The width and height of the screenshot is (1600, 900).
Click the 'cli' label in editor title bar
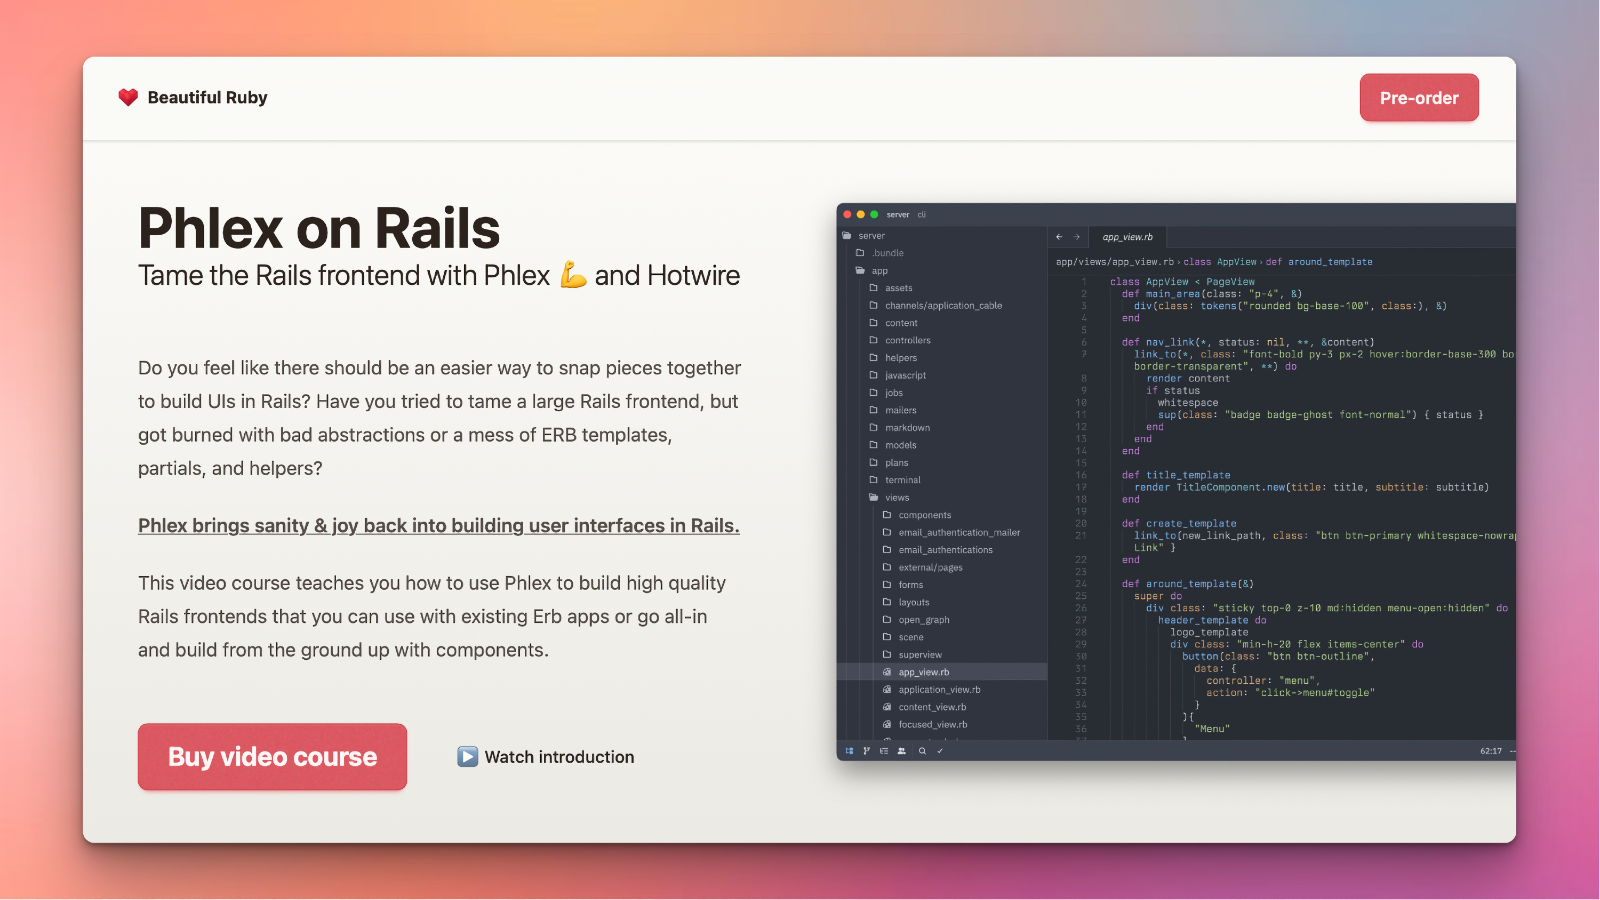pos(922,214)
